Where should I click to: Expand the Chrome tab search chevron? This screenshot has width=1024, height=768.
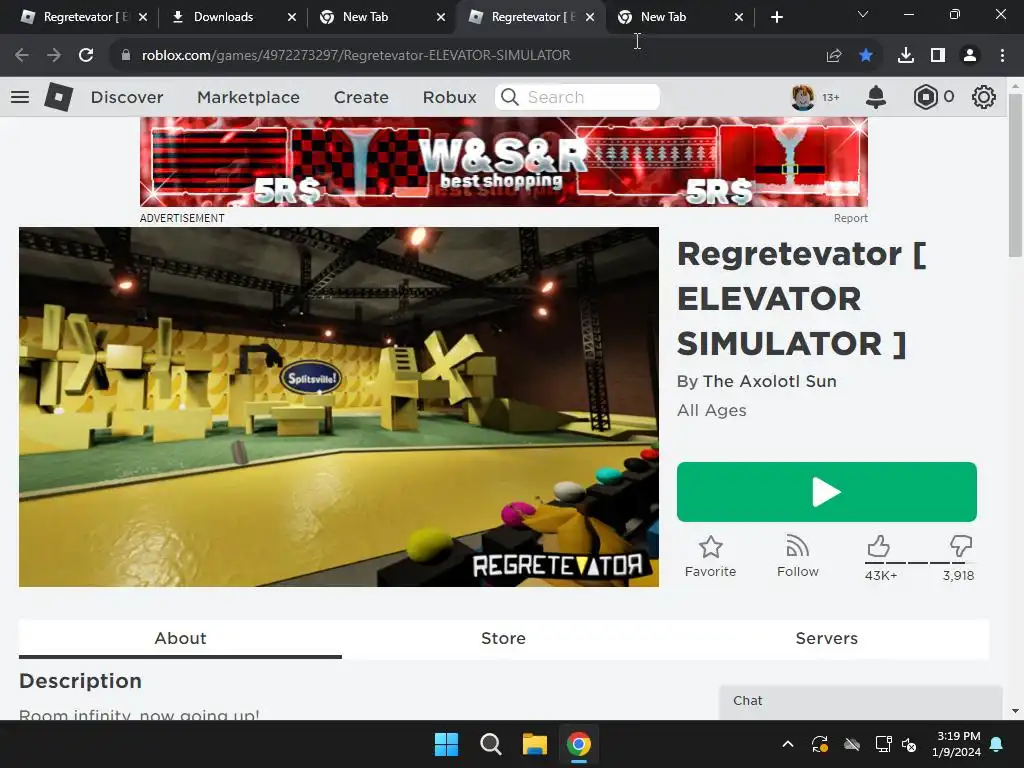(x=863, y=14)
